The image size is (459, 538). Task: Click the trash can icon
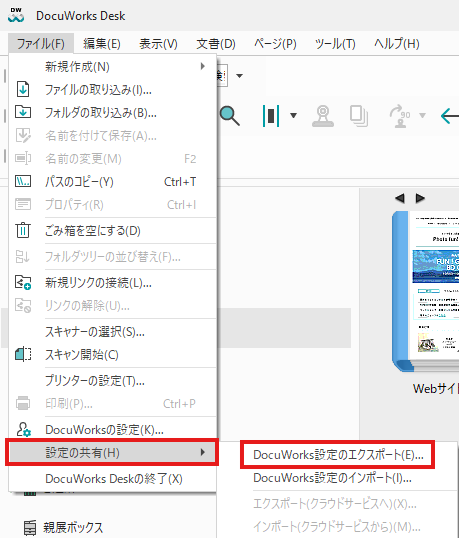point(23,230)
